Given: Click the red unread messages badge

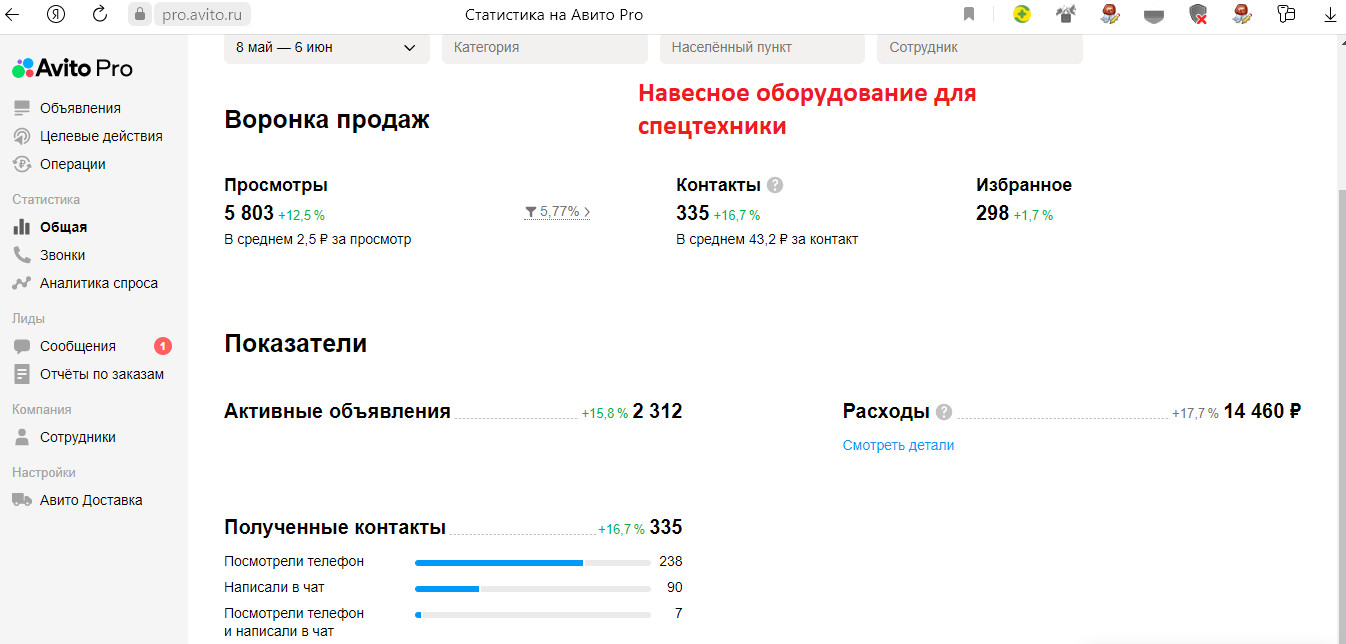Looking at the screenshot, I should click(x=163, y=346).
